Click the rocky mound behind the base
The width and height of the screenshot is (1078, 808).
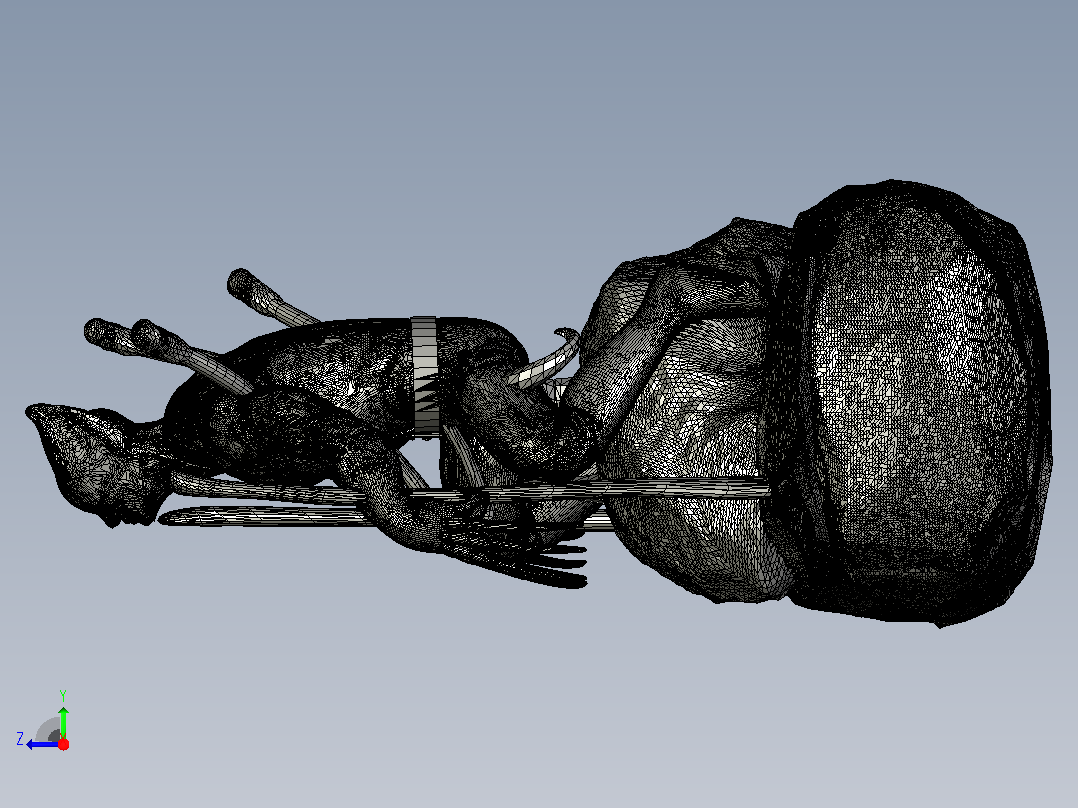[688, 413]
